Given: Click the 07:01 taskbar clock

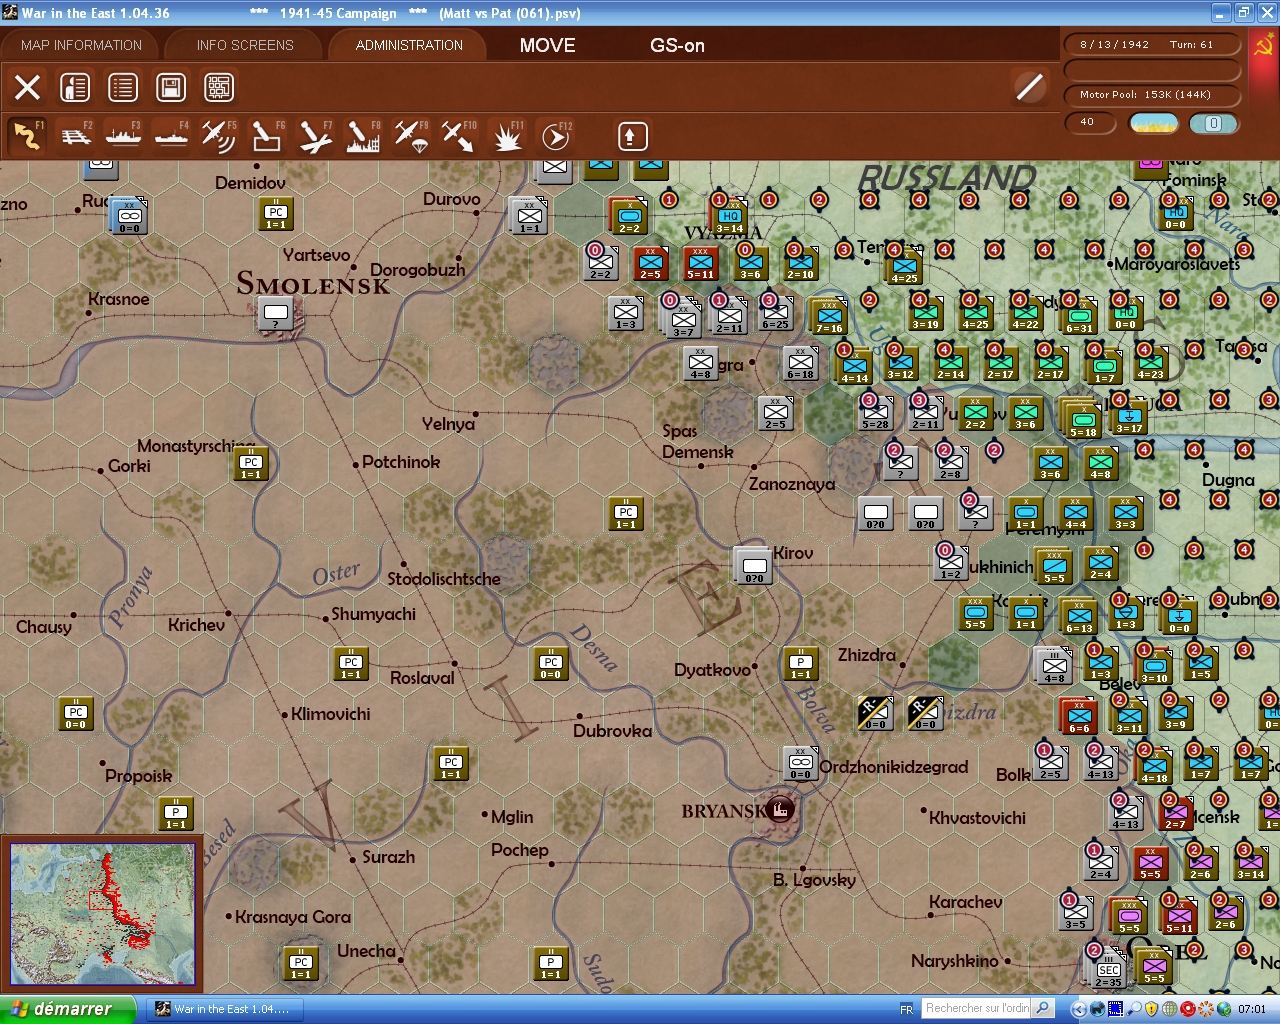Looking at the screenshot, I should pos(1252,1009).
